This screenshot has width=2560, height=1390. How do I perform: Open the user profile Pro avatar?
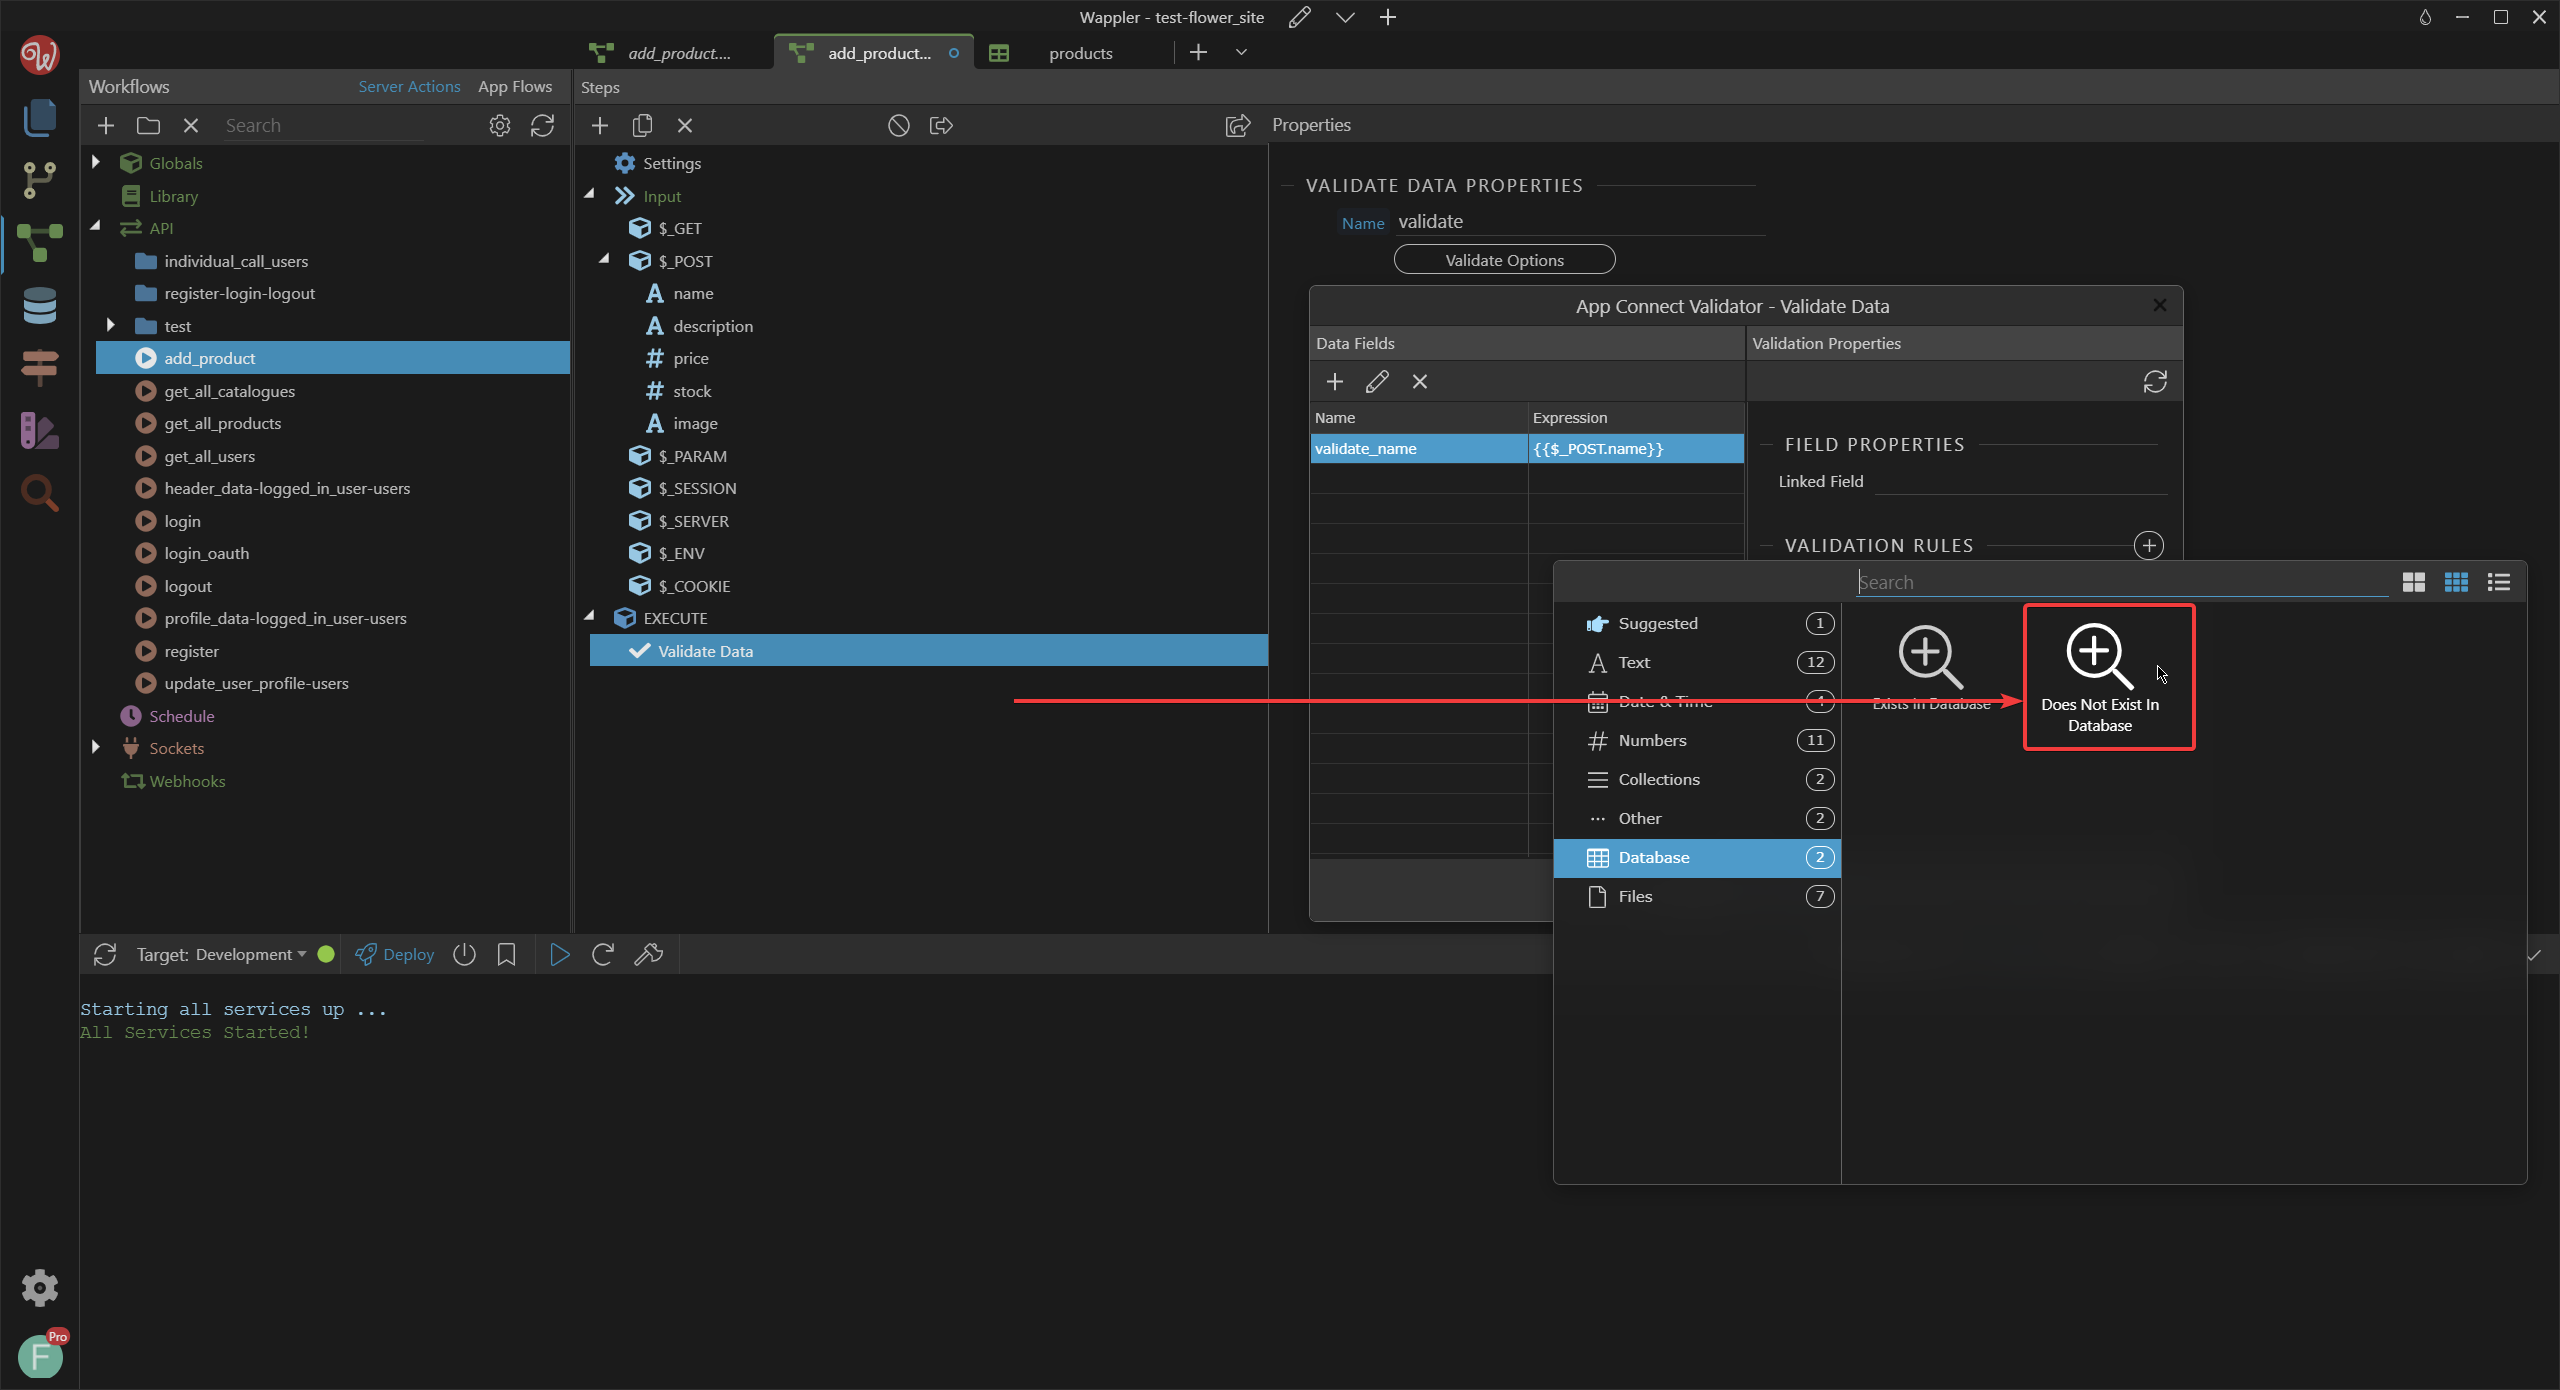(40, 1356)
